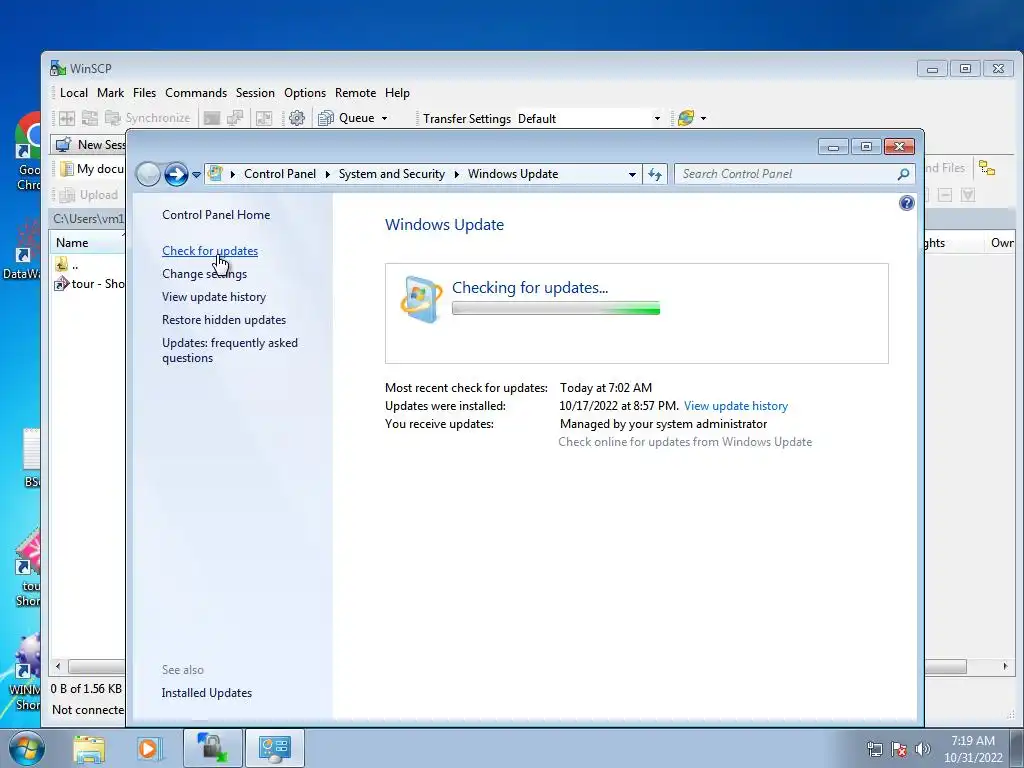Click WinSCP Synchronize toolbar button
The height and width of the screenshot is (768, 1024).
(148, 118)
